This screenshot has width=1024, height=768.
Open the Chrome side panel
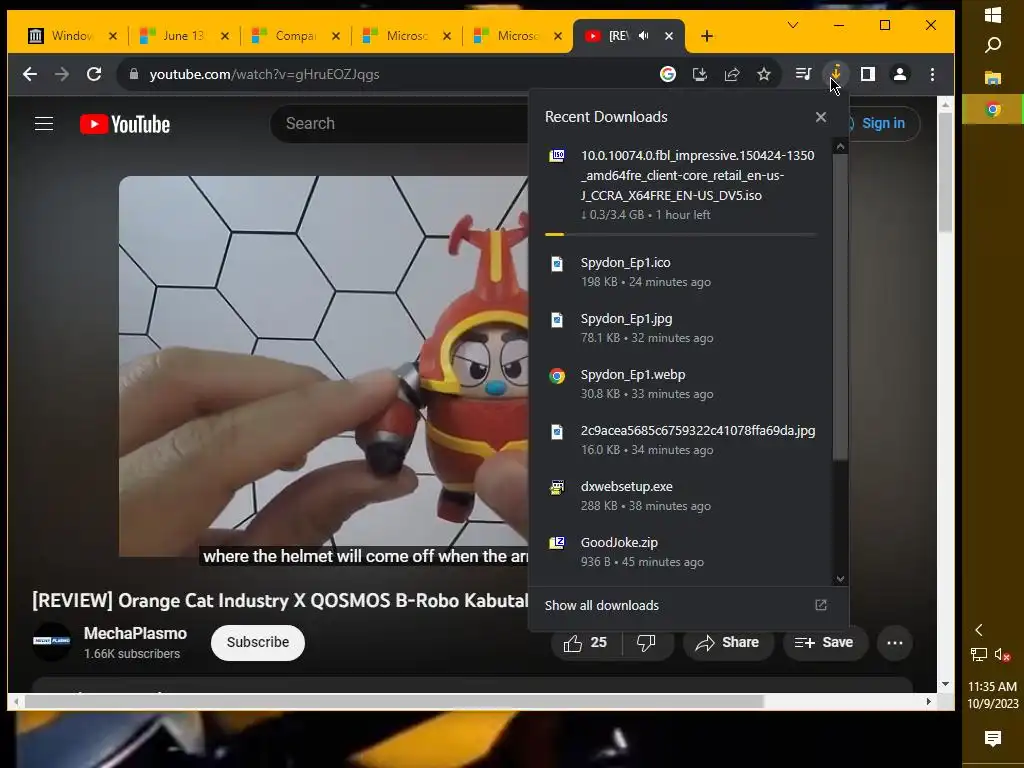(x=867, y=74)
